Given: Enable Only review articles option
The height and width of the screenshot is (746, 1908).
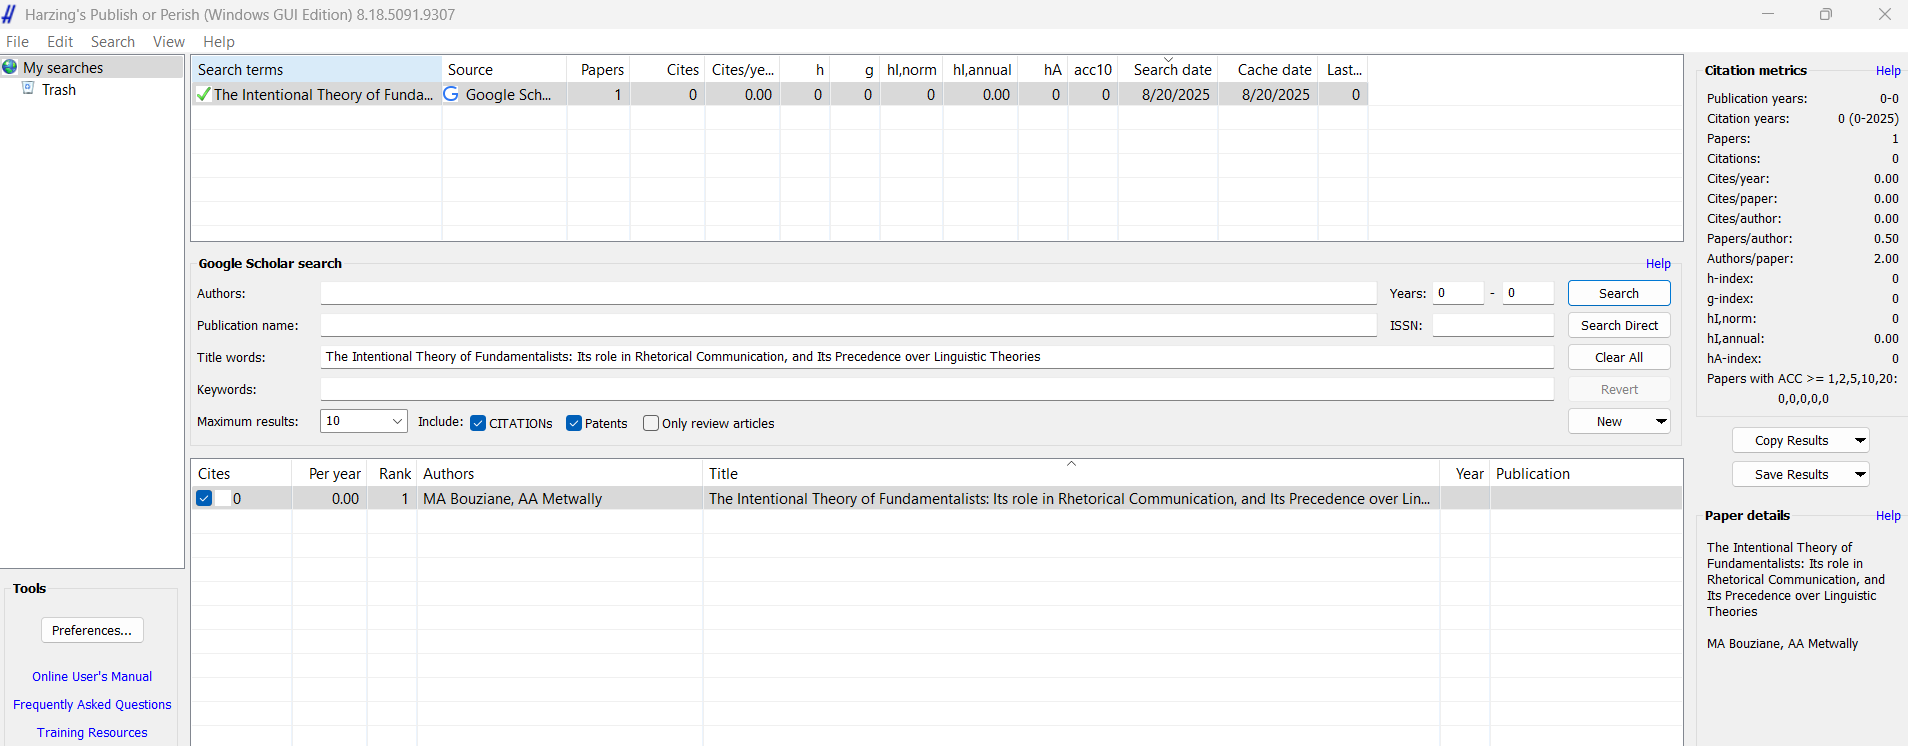Looking at the screenshot, I should click(x=651, y=423).
